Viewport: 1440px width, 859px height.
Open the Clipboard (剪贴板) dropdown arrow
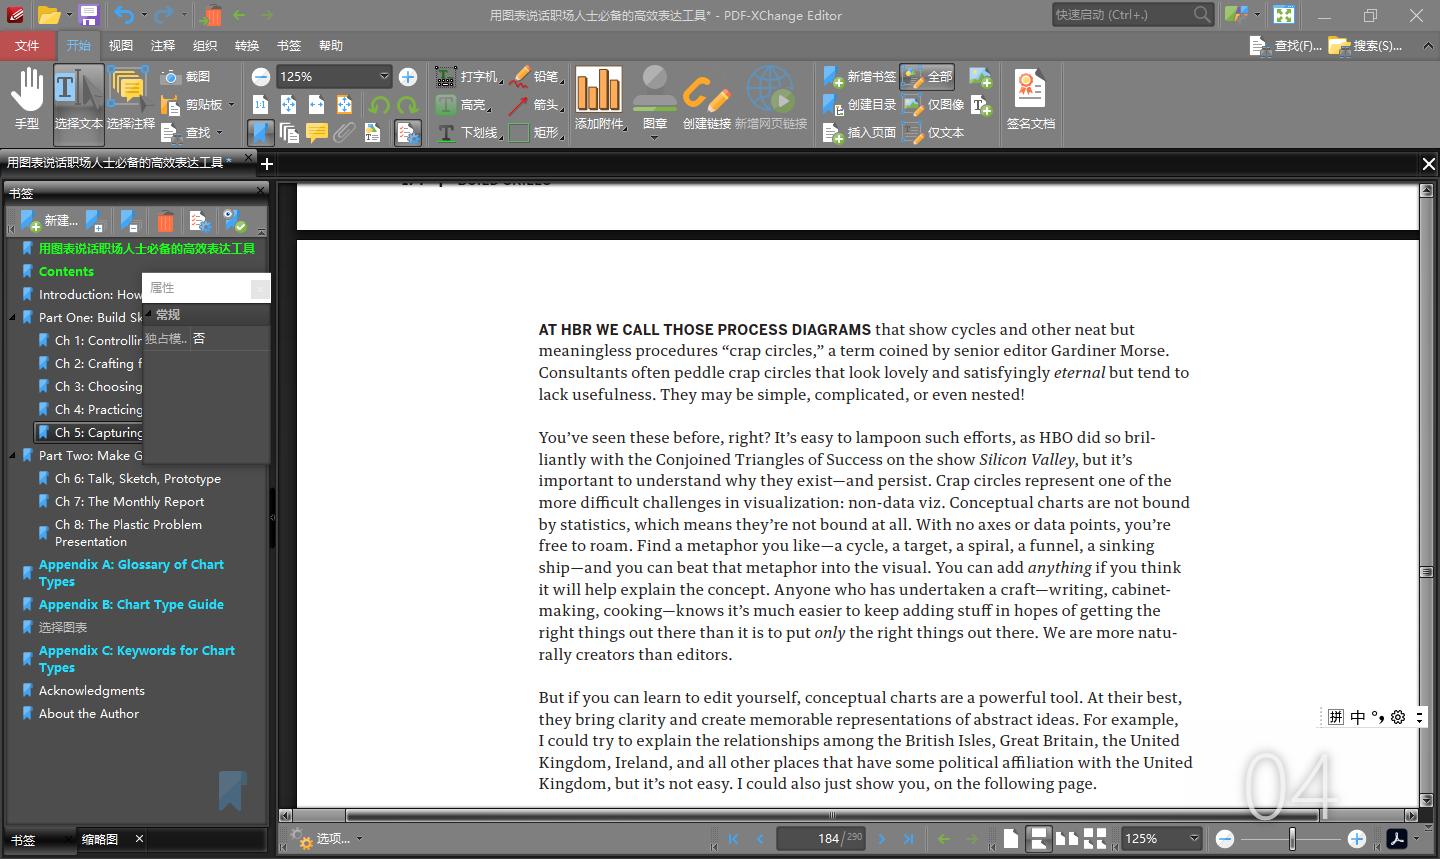tap(231, 105)
